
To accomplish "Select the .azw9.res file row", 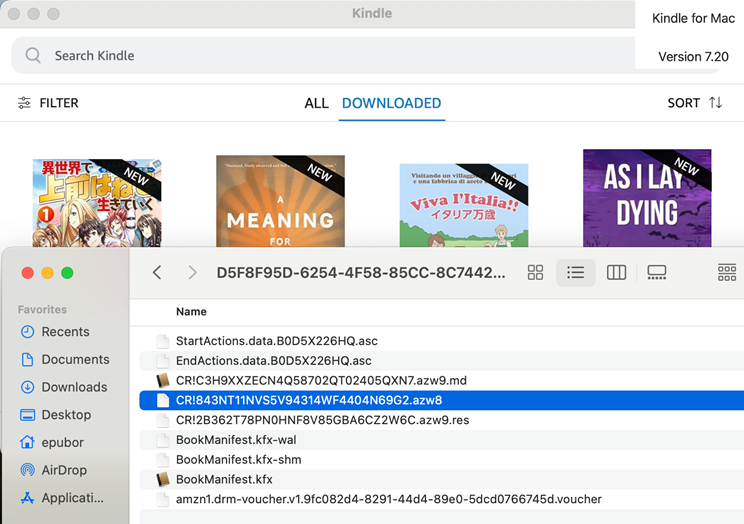I will tap(442, 420).
